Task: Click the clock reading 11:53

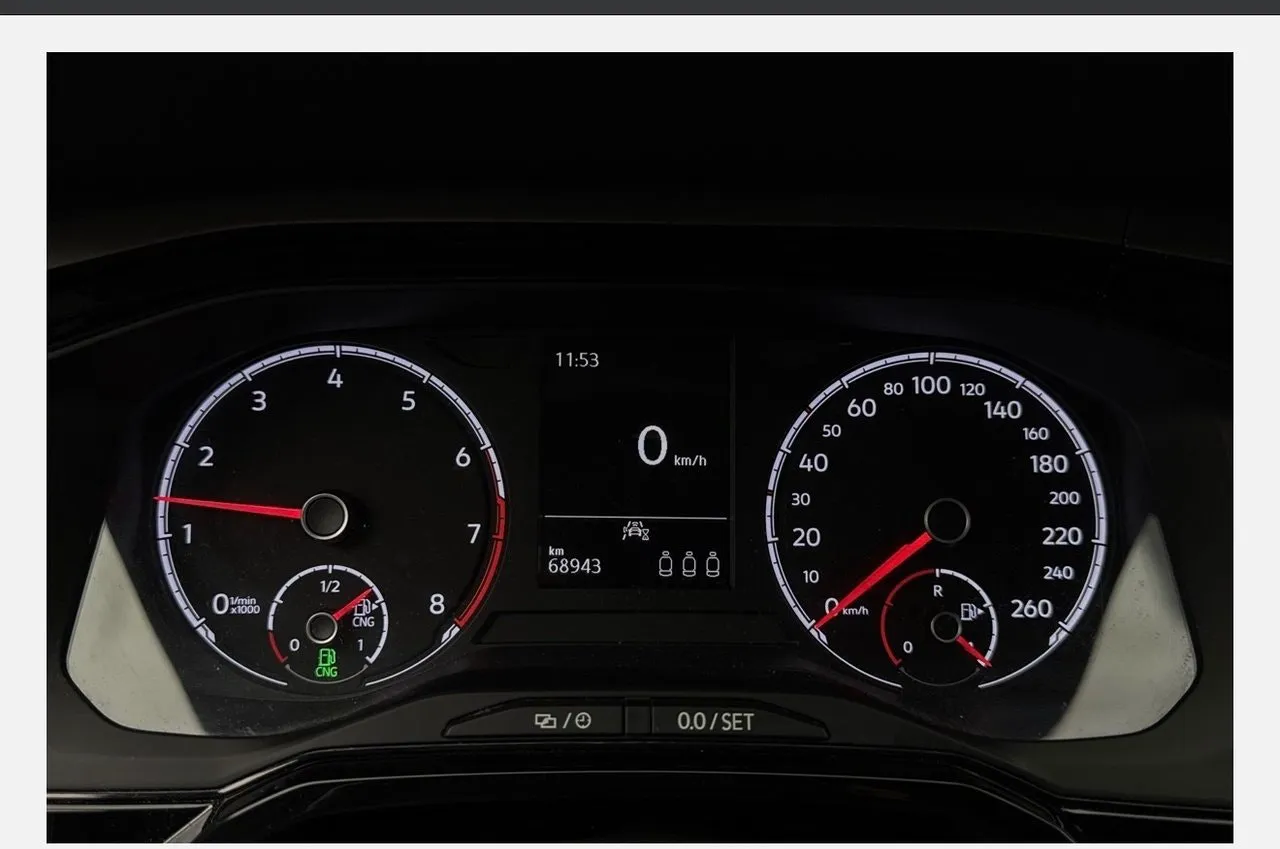Action: coord(577,359)
